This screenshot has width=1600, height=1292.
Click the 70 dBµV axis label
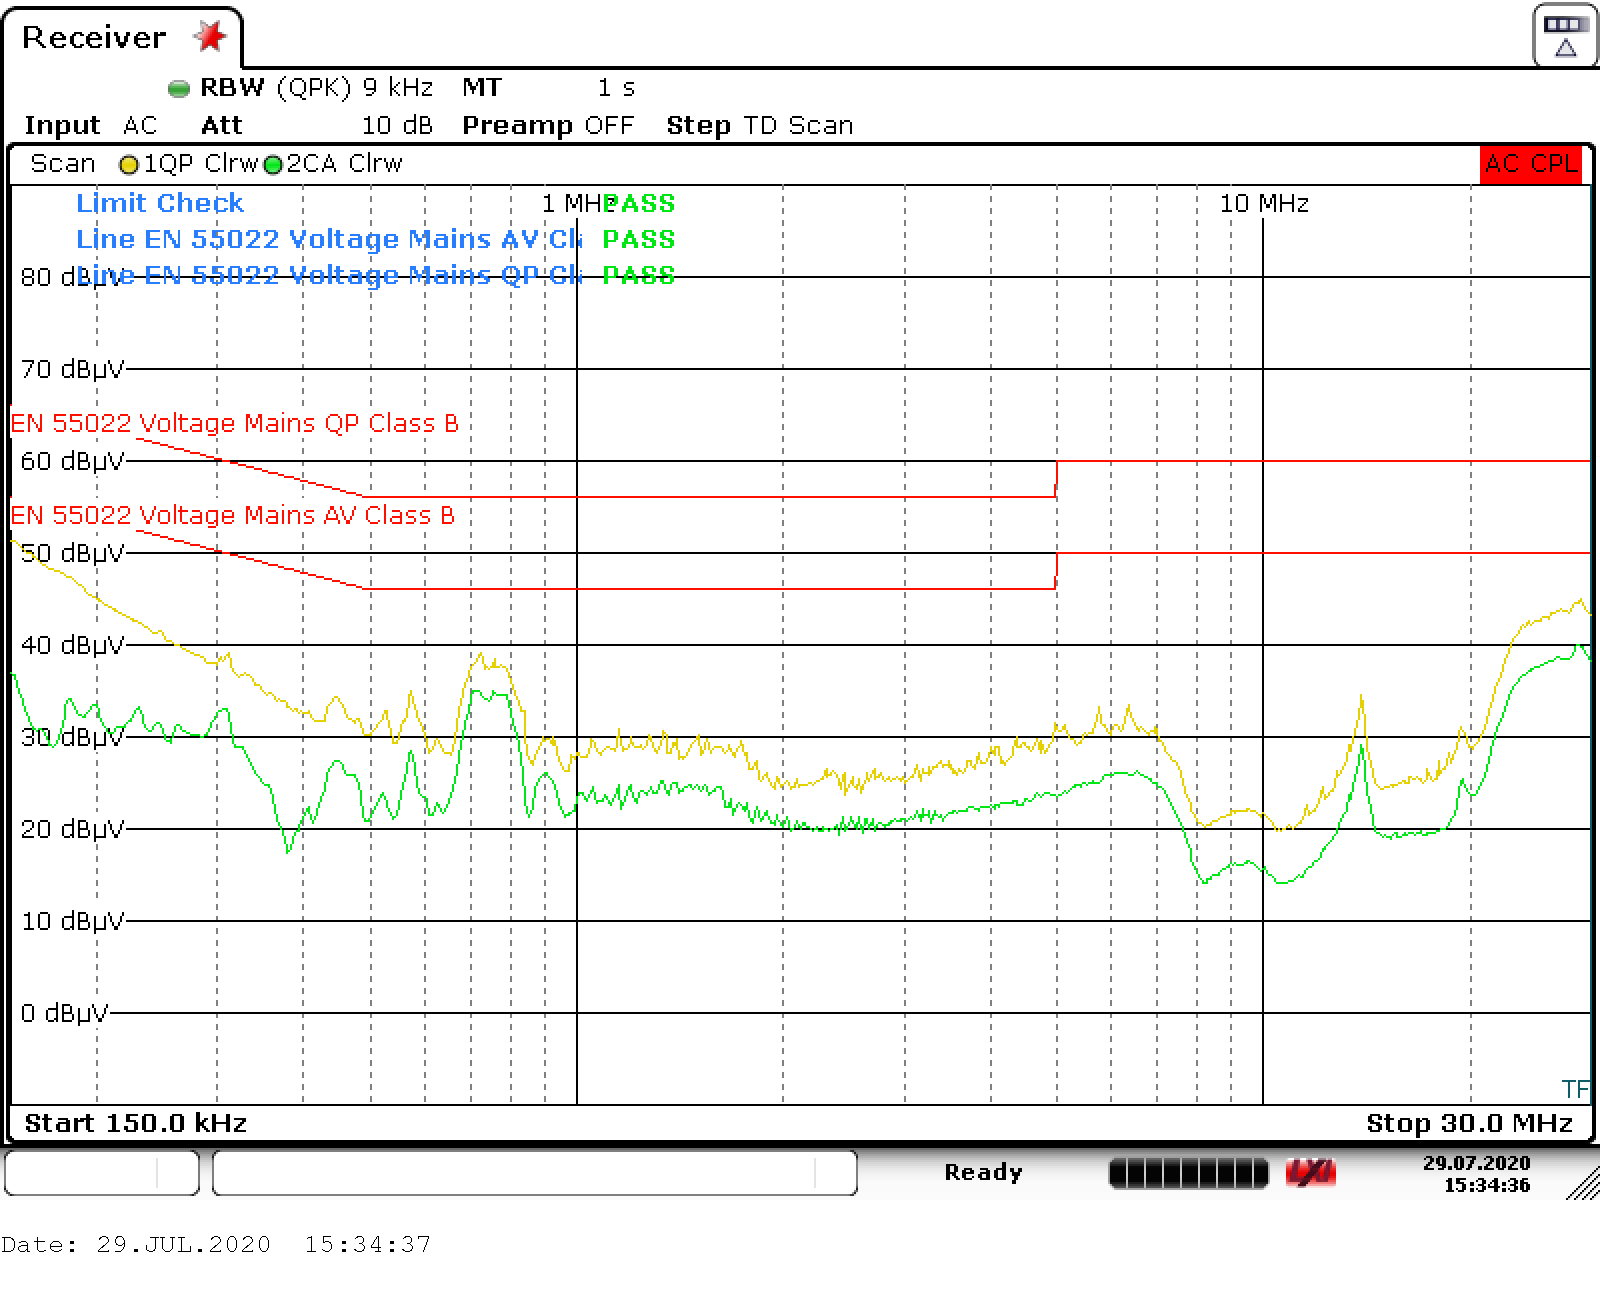tap(73, 370)
